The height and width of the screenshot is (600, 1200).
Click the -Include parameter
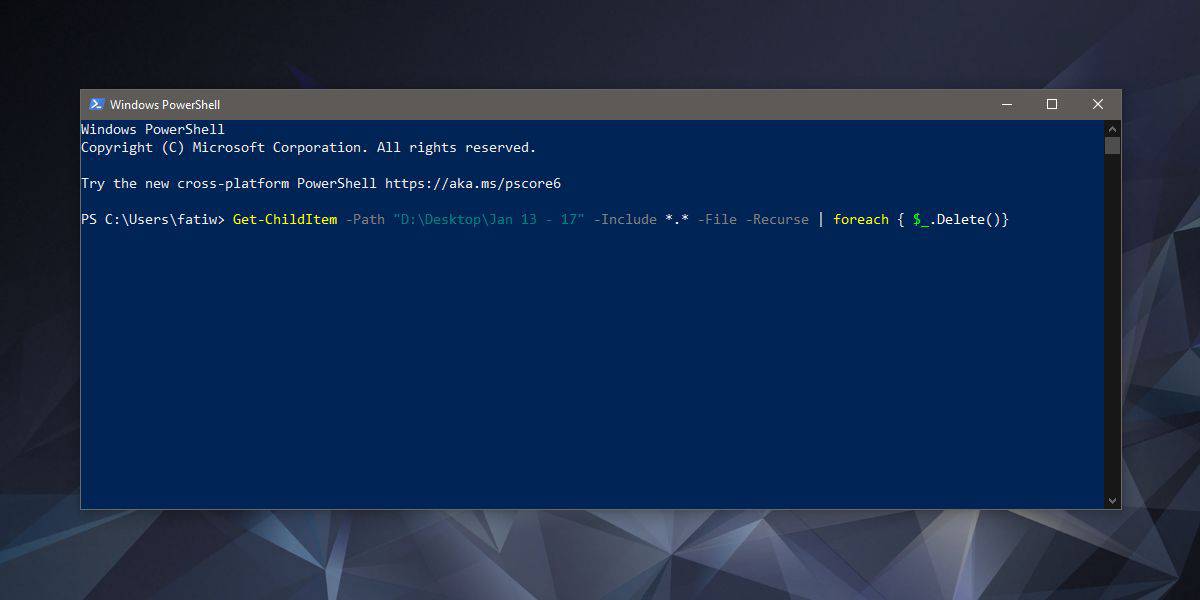625,219
